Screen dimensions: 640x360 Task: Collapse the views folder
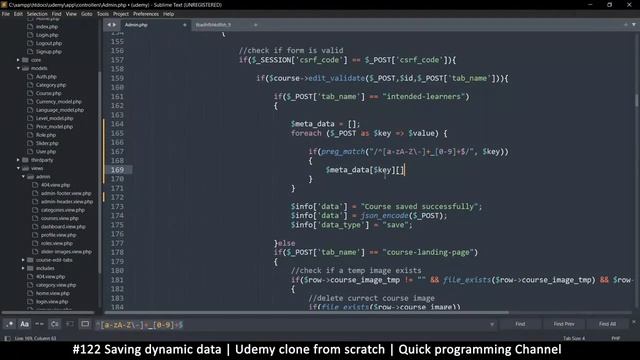click(18, 168)
